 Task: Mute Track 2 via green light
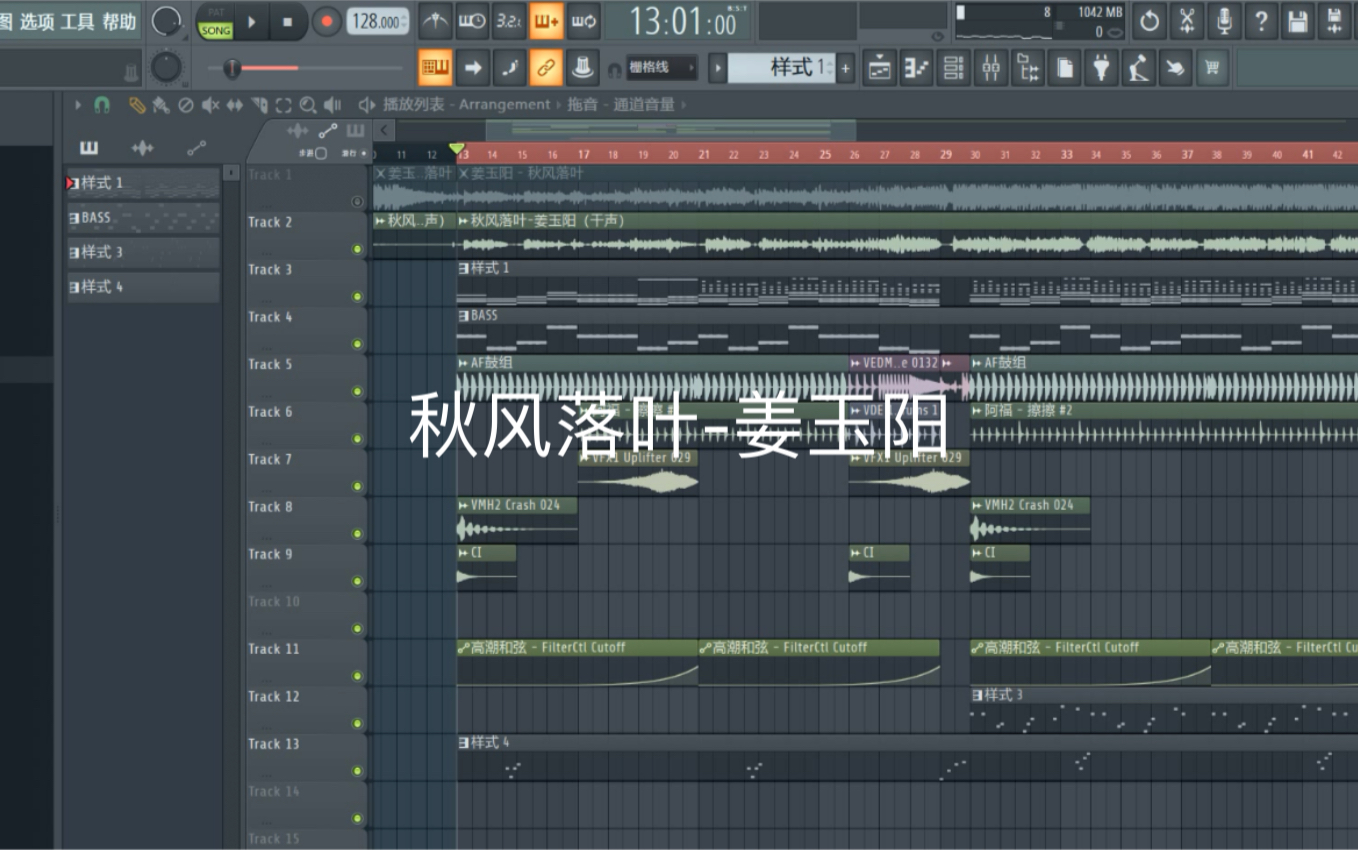[357, 249]
